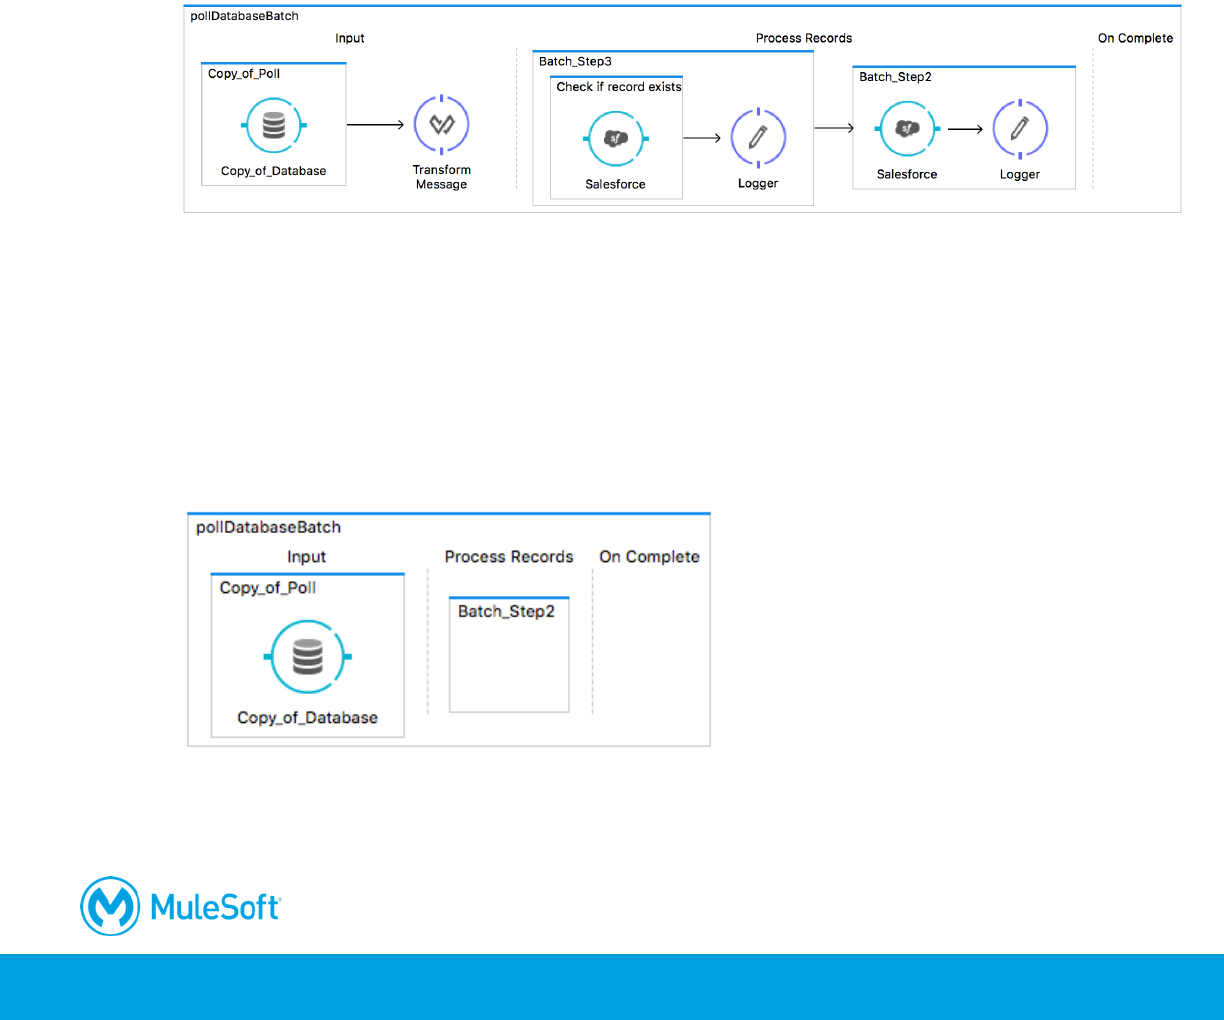Viewport: 1224px width, 1020px height.
Task: Click the Batch_Step3 header label
Action: click(575, 61)
